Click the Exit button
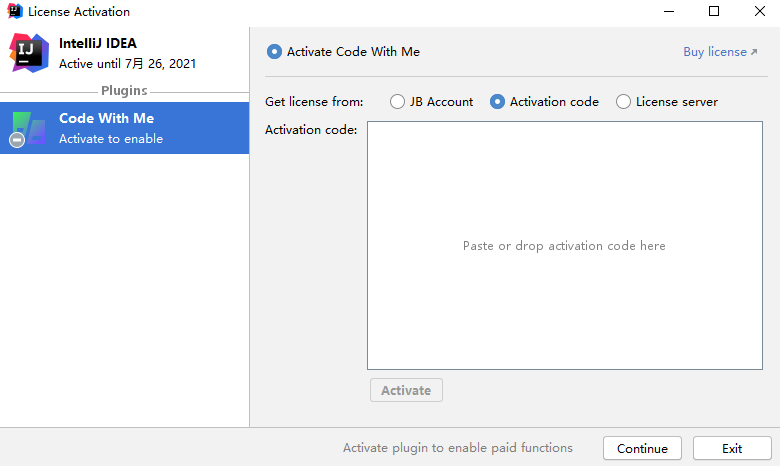Viewport: 780px width, 466px height. point(732,448)
